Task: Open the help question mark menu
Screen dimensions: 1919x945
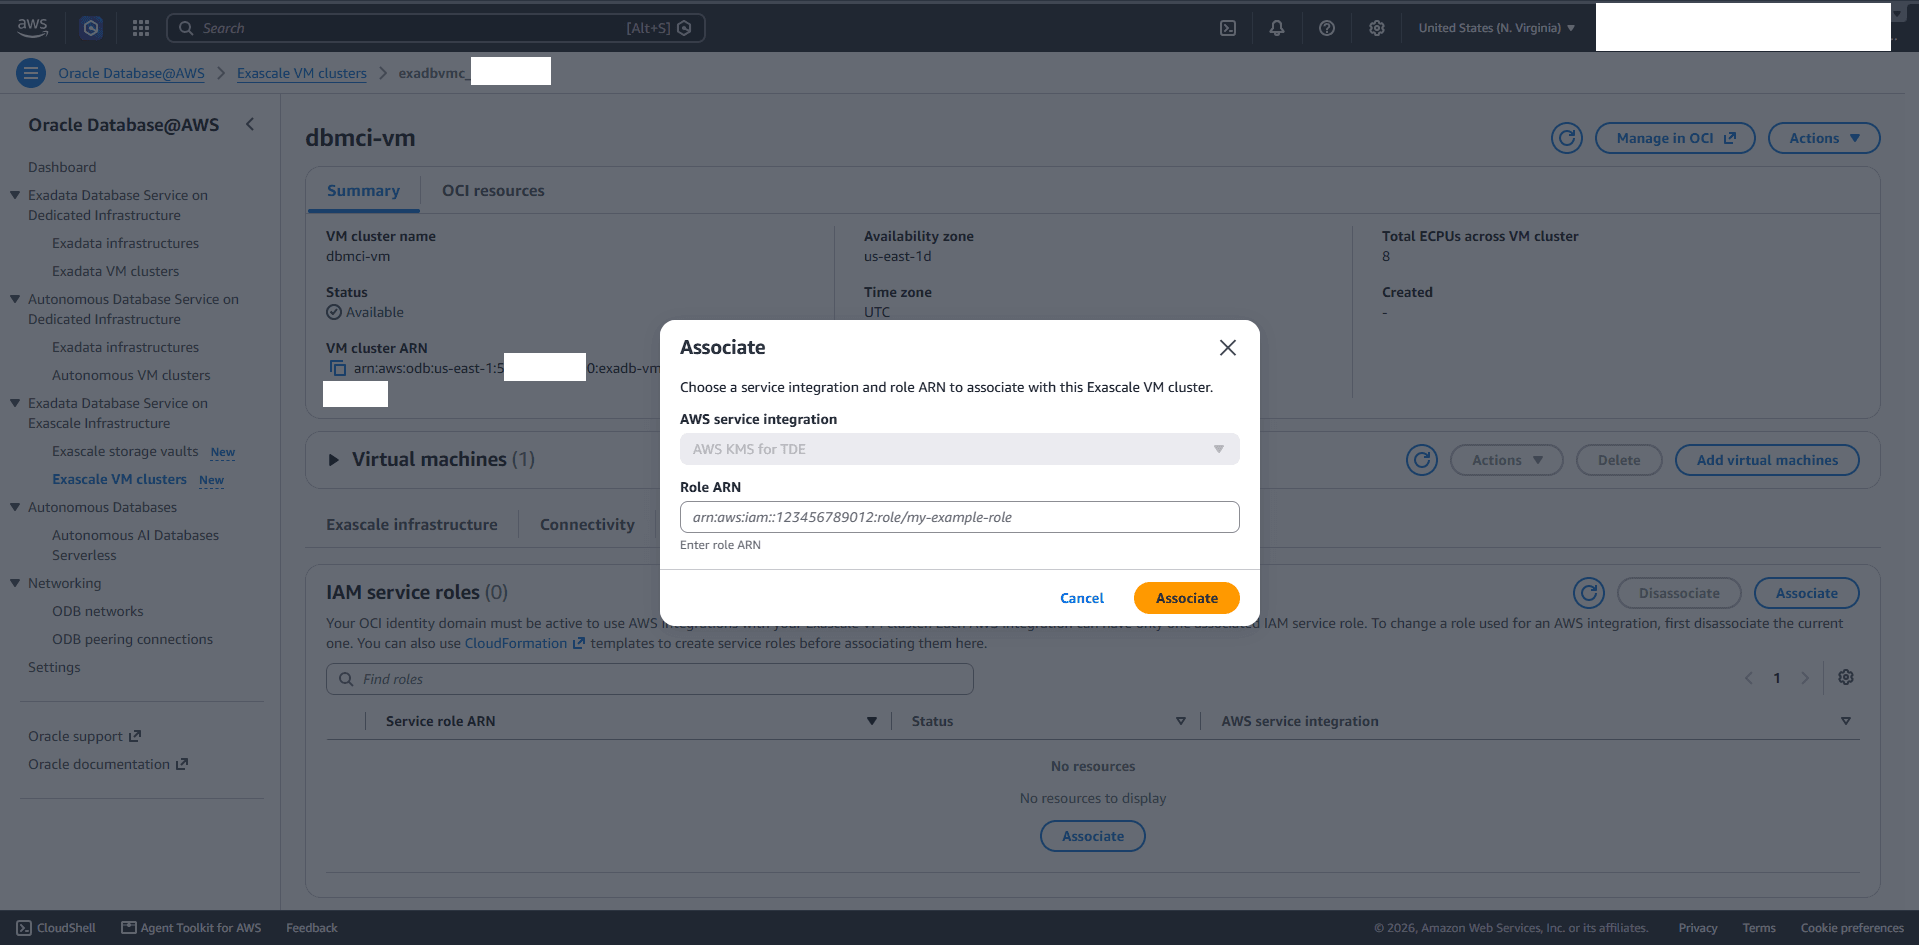Action: (1327, 28)
